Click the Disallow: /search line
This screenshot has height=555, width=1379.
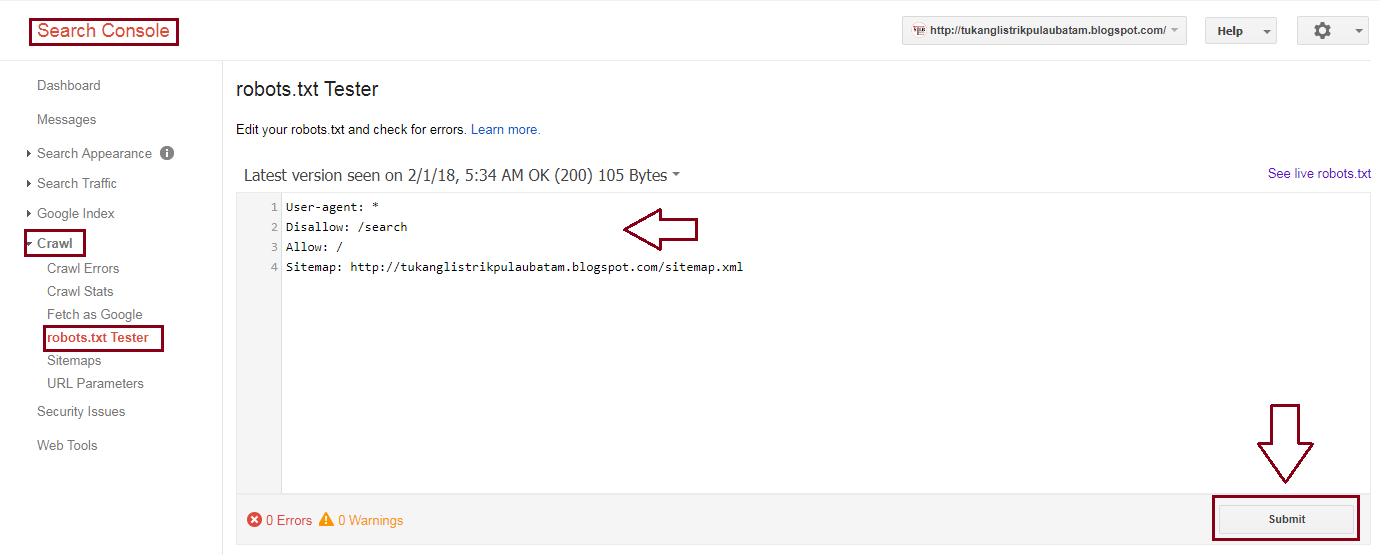(346, 227)
